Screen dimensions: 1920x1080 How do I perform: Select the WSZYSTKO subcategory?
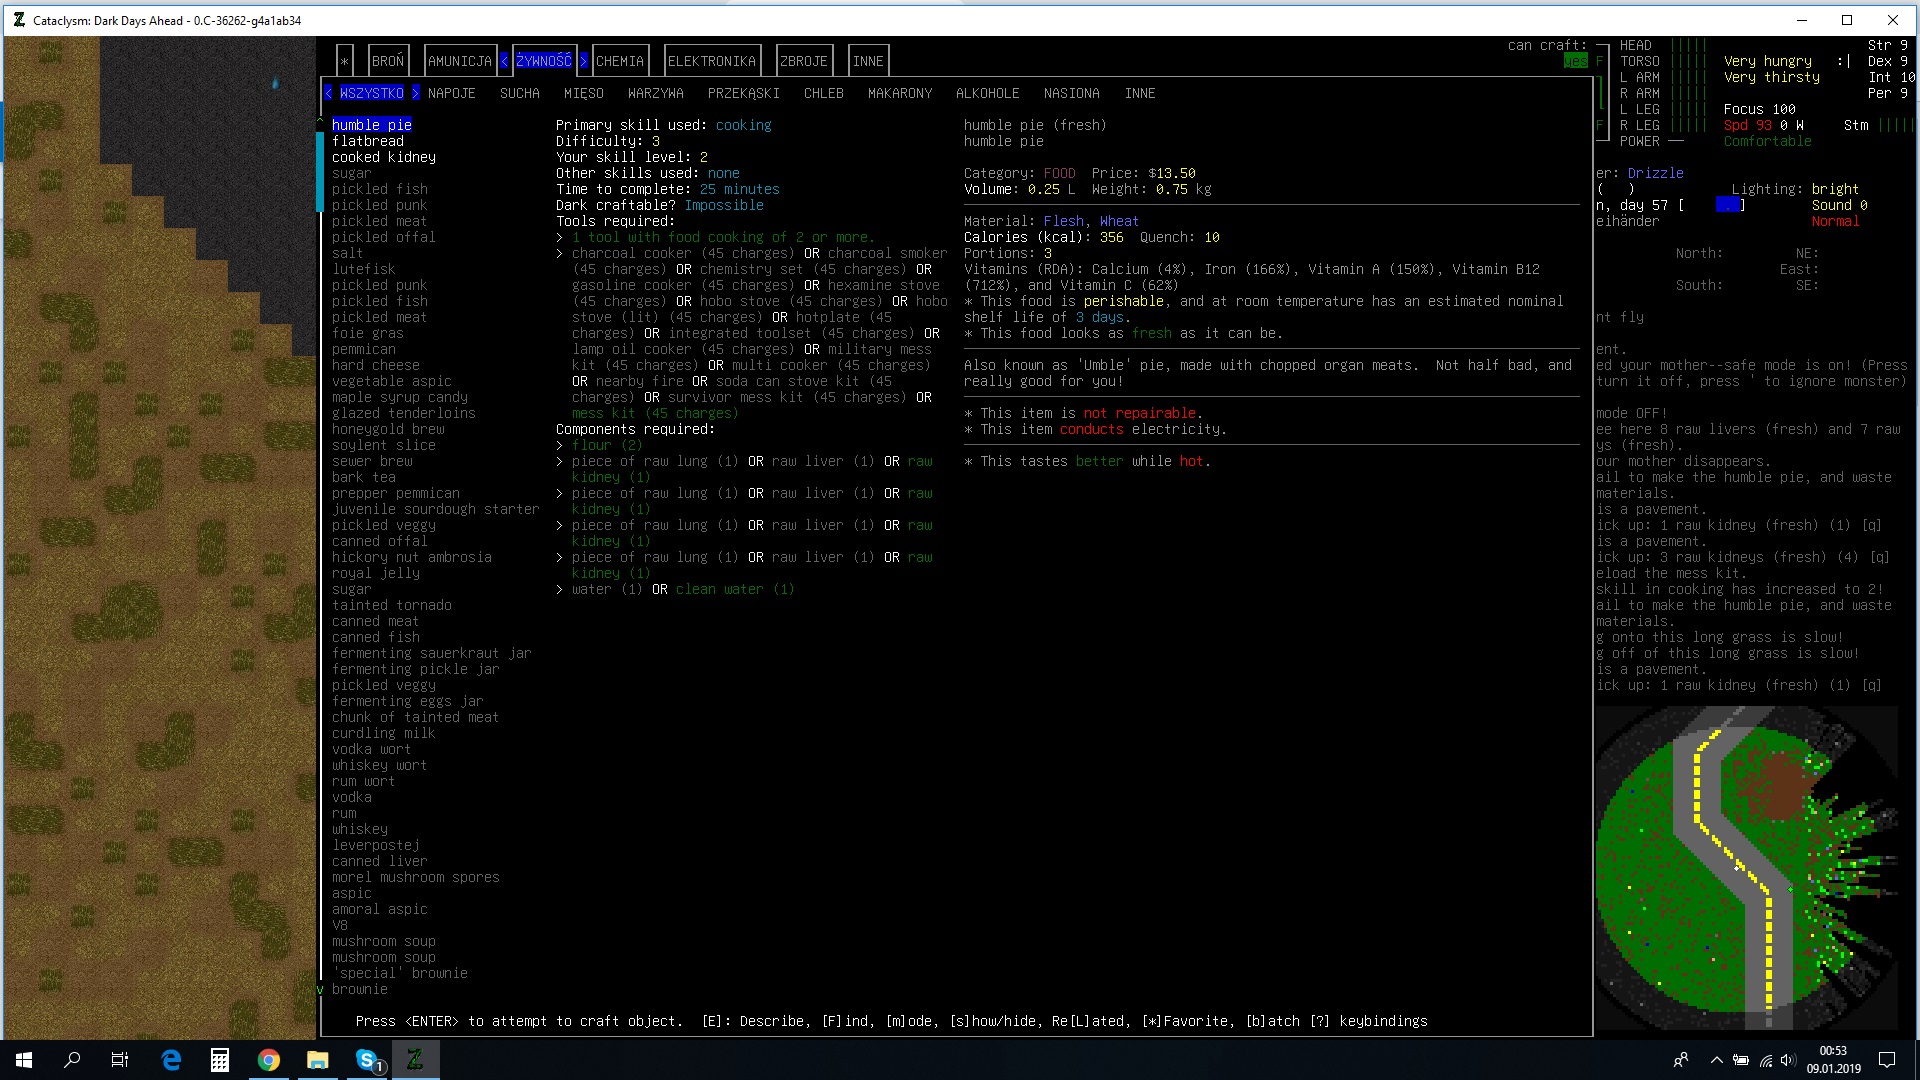tap(372, 93)
